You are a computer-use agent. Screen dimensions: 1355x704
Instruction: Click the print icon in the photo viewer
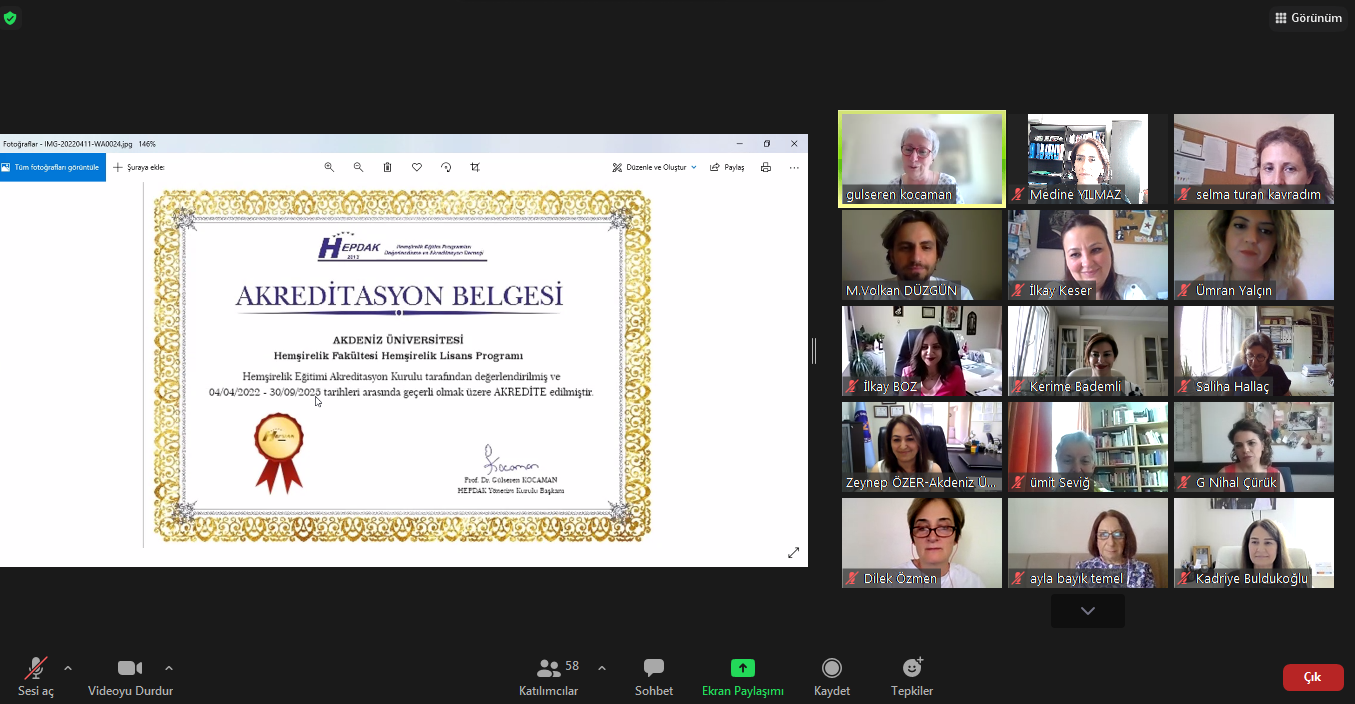coord(766,168)
